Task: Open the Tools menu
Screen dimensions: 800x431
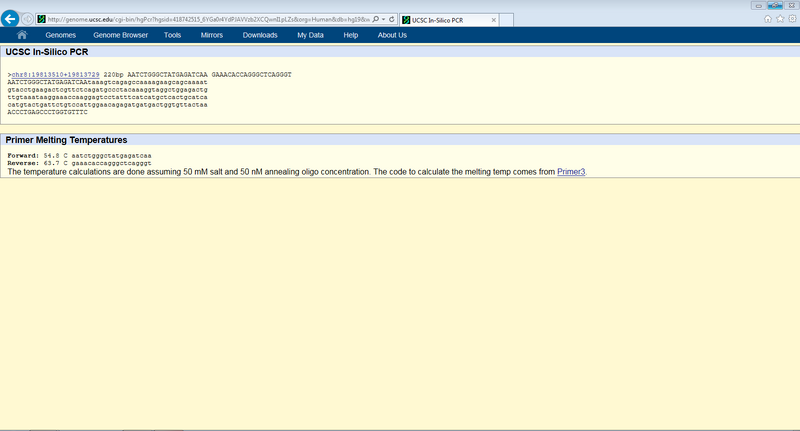Action: [x=172, y=35]
